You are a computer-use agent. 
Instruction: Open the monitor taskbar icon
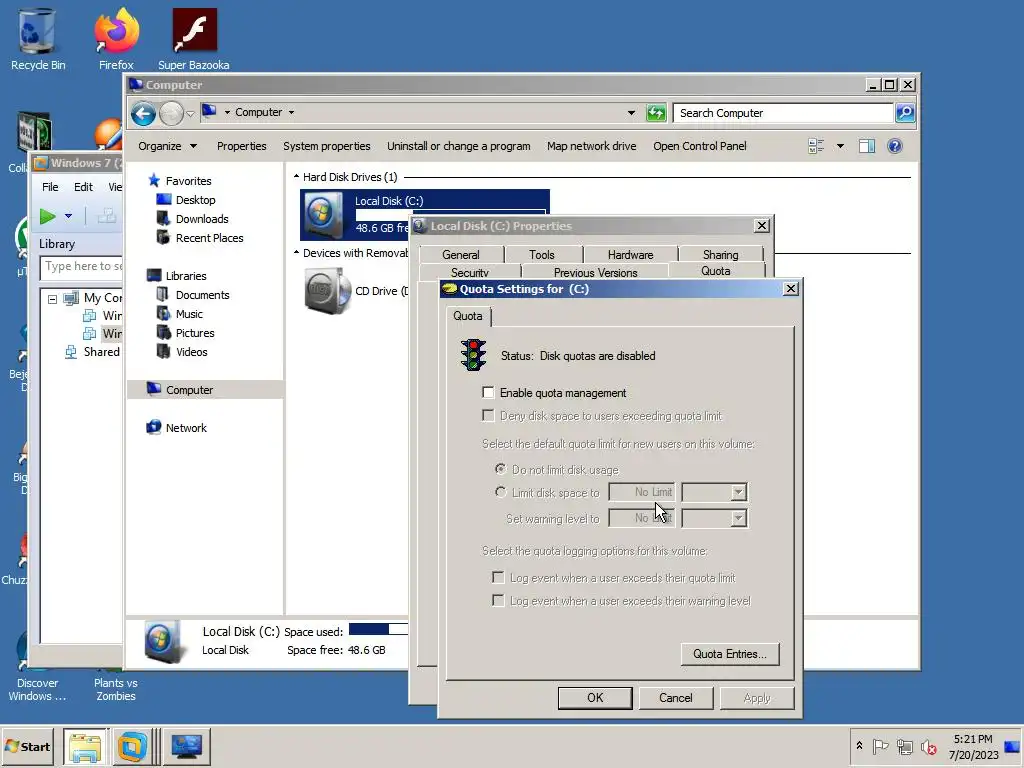pos(187,746)
